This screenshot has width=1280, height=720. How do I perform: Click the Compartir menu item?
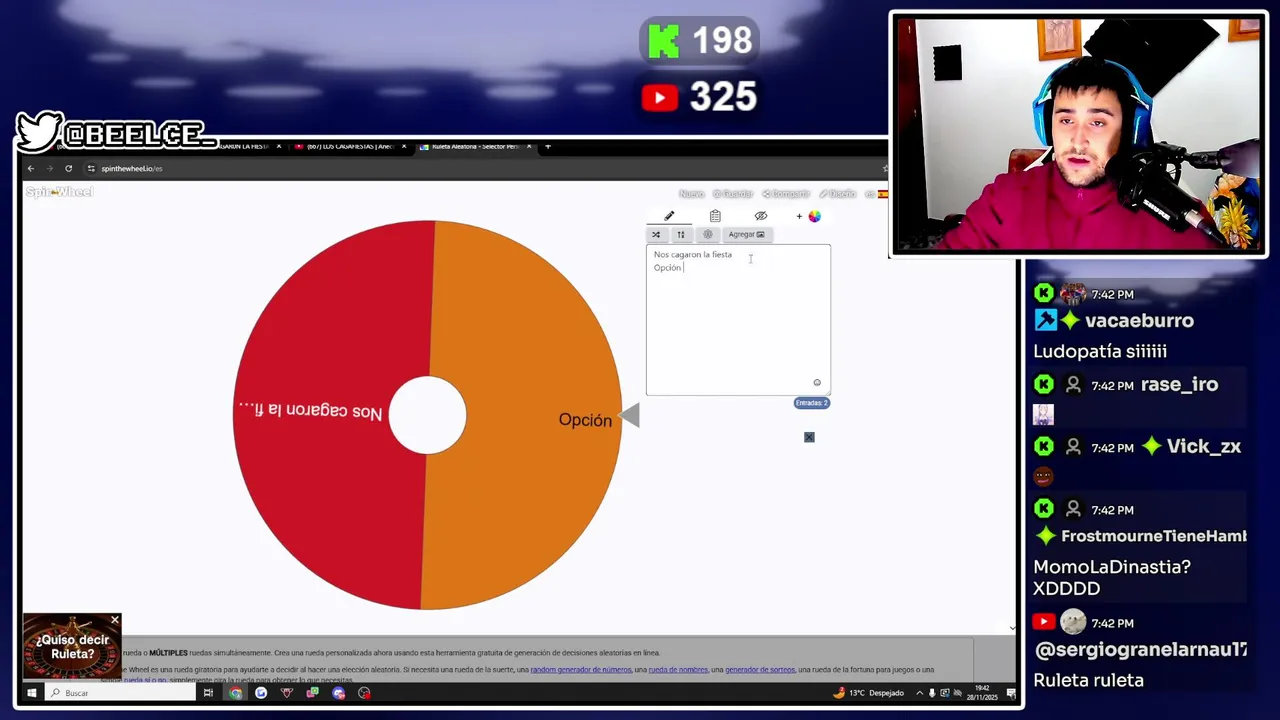tap(786, 194)
